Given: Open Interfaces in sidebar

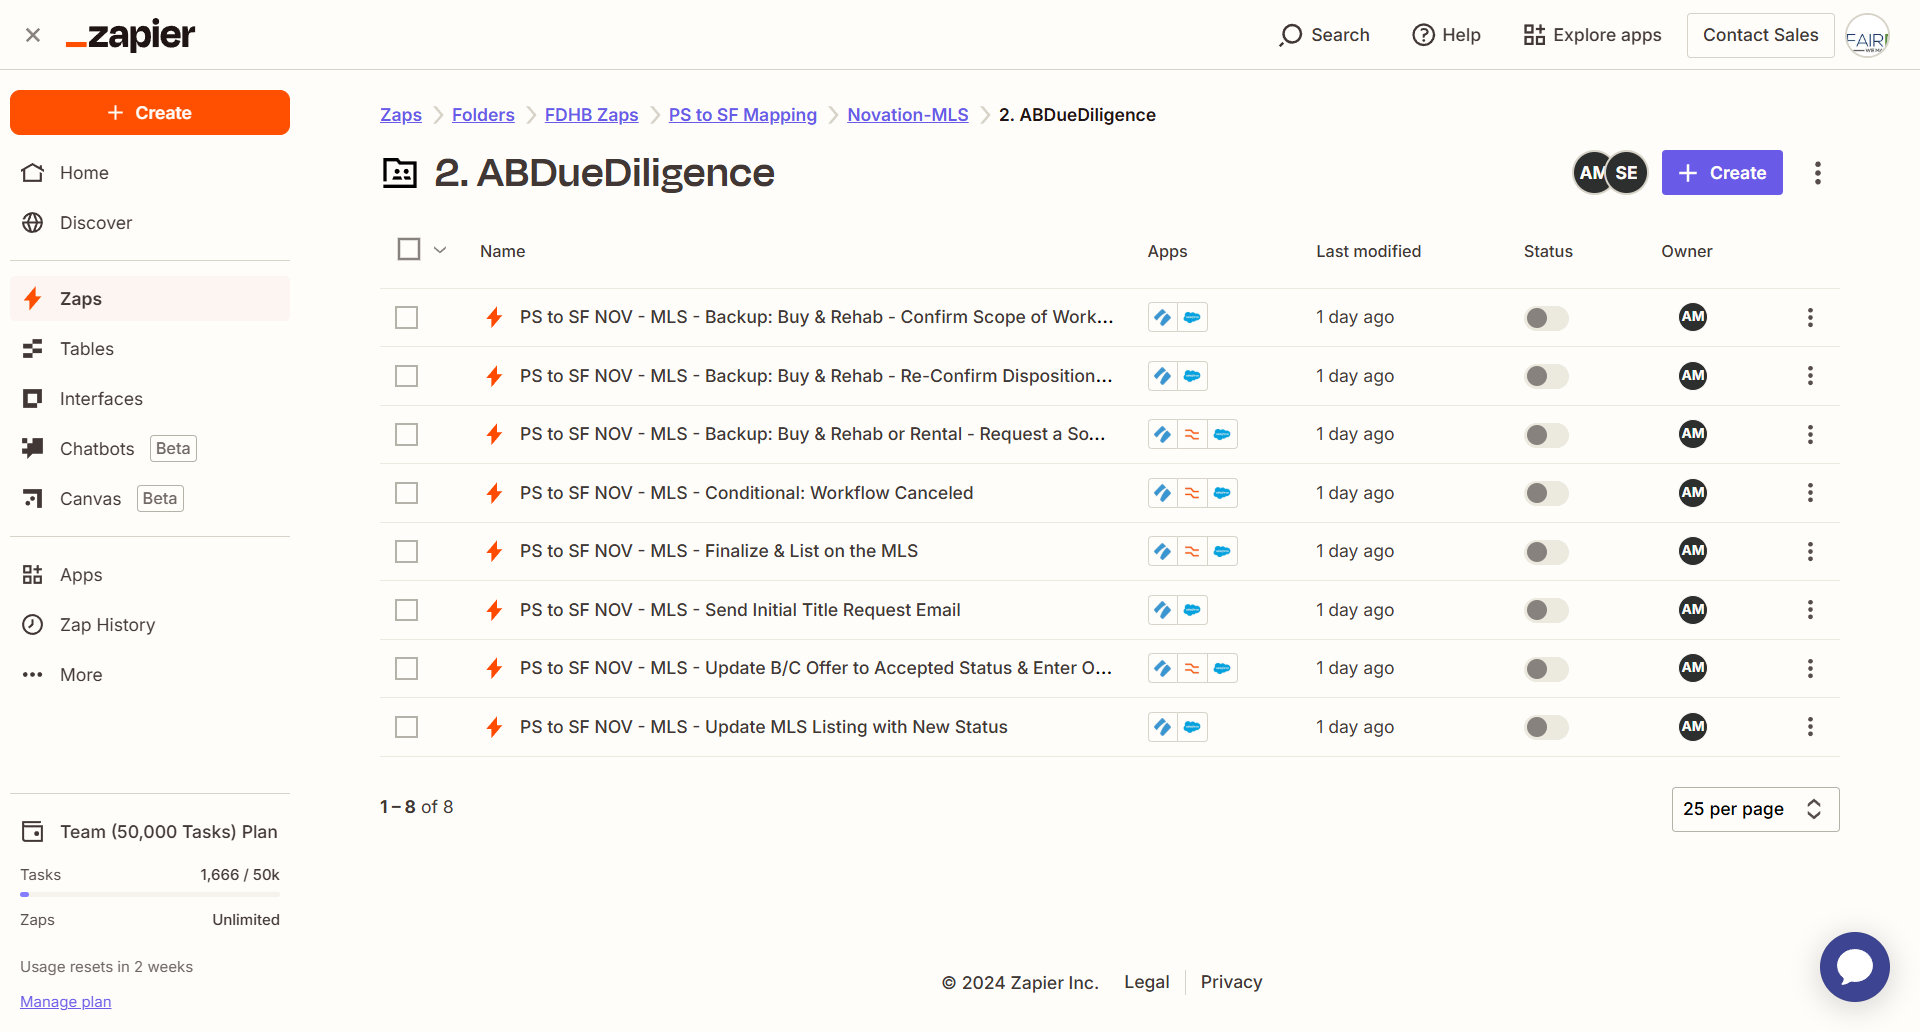Looking at the screenshot, I should [150, 399].
